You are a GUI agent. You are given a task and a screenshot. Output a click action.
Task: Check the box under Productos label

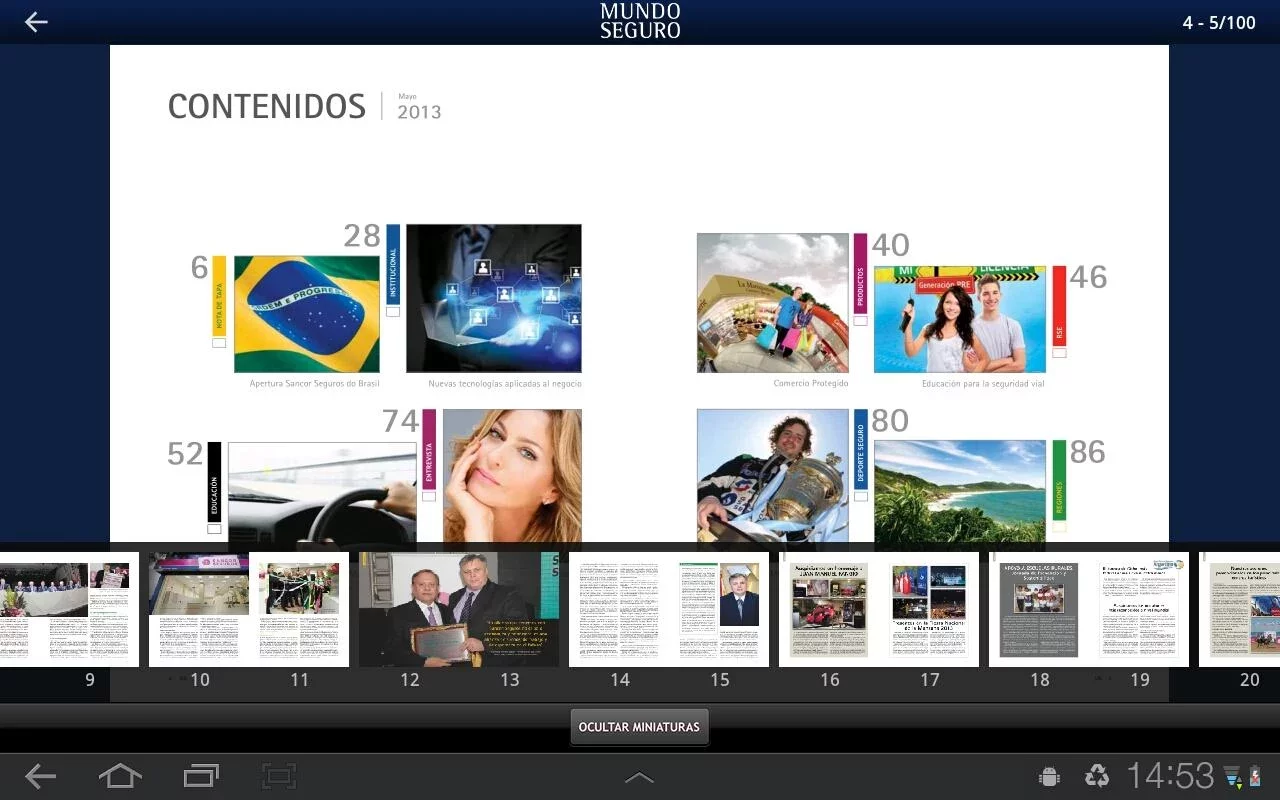[860, 321]
